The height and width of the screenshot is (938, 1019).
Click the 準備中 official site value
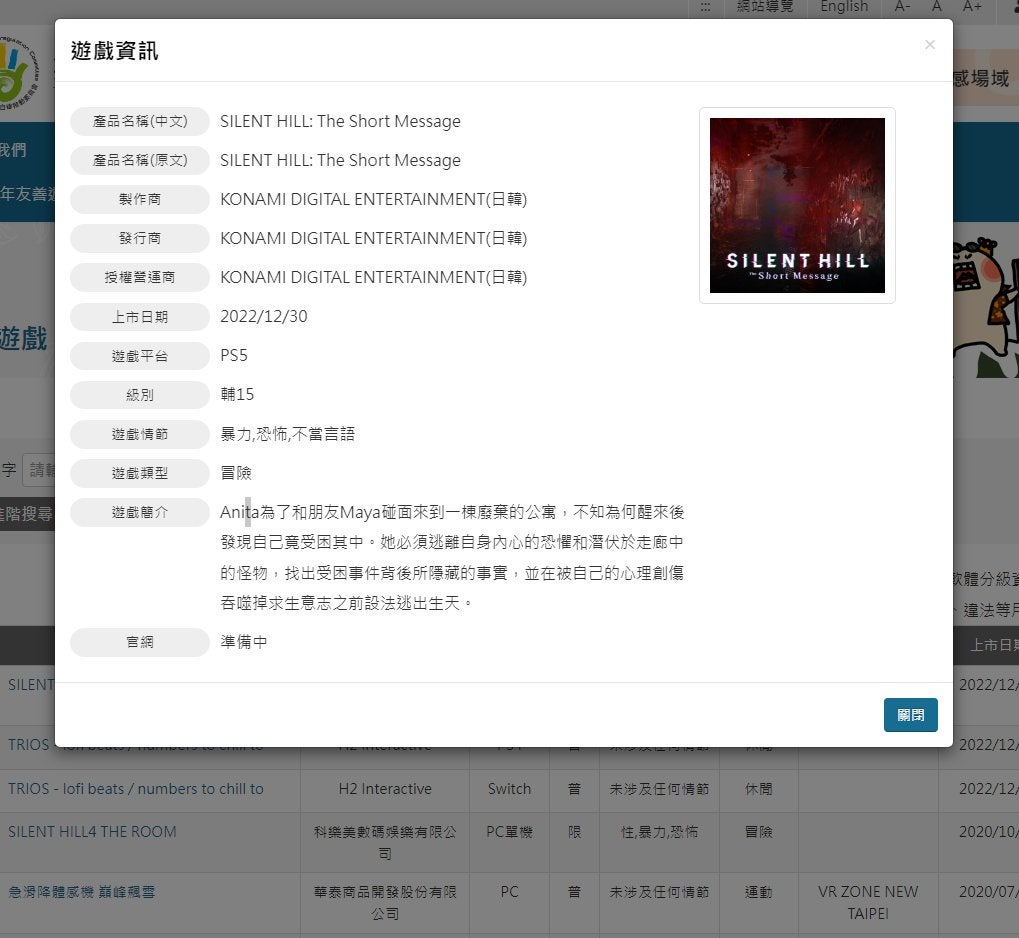244,642
